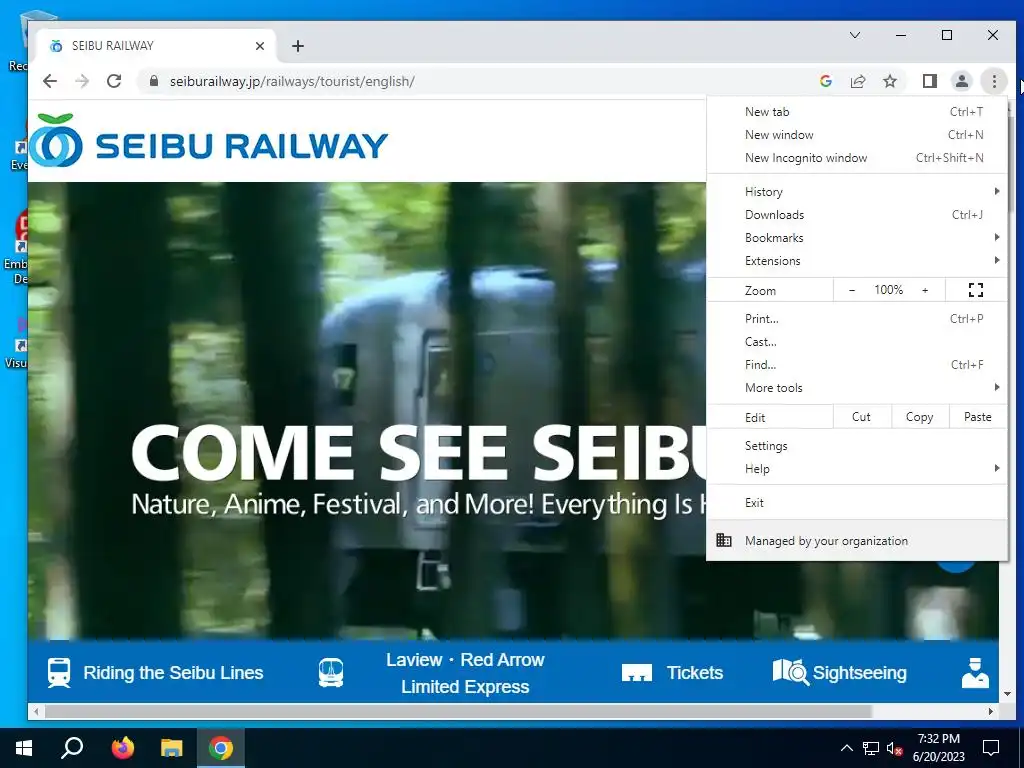
Task: Click the three-dot Chrome menu button
Action: pos(994,81)
